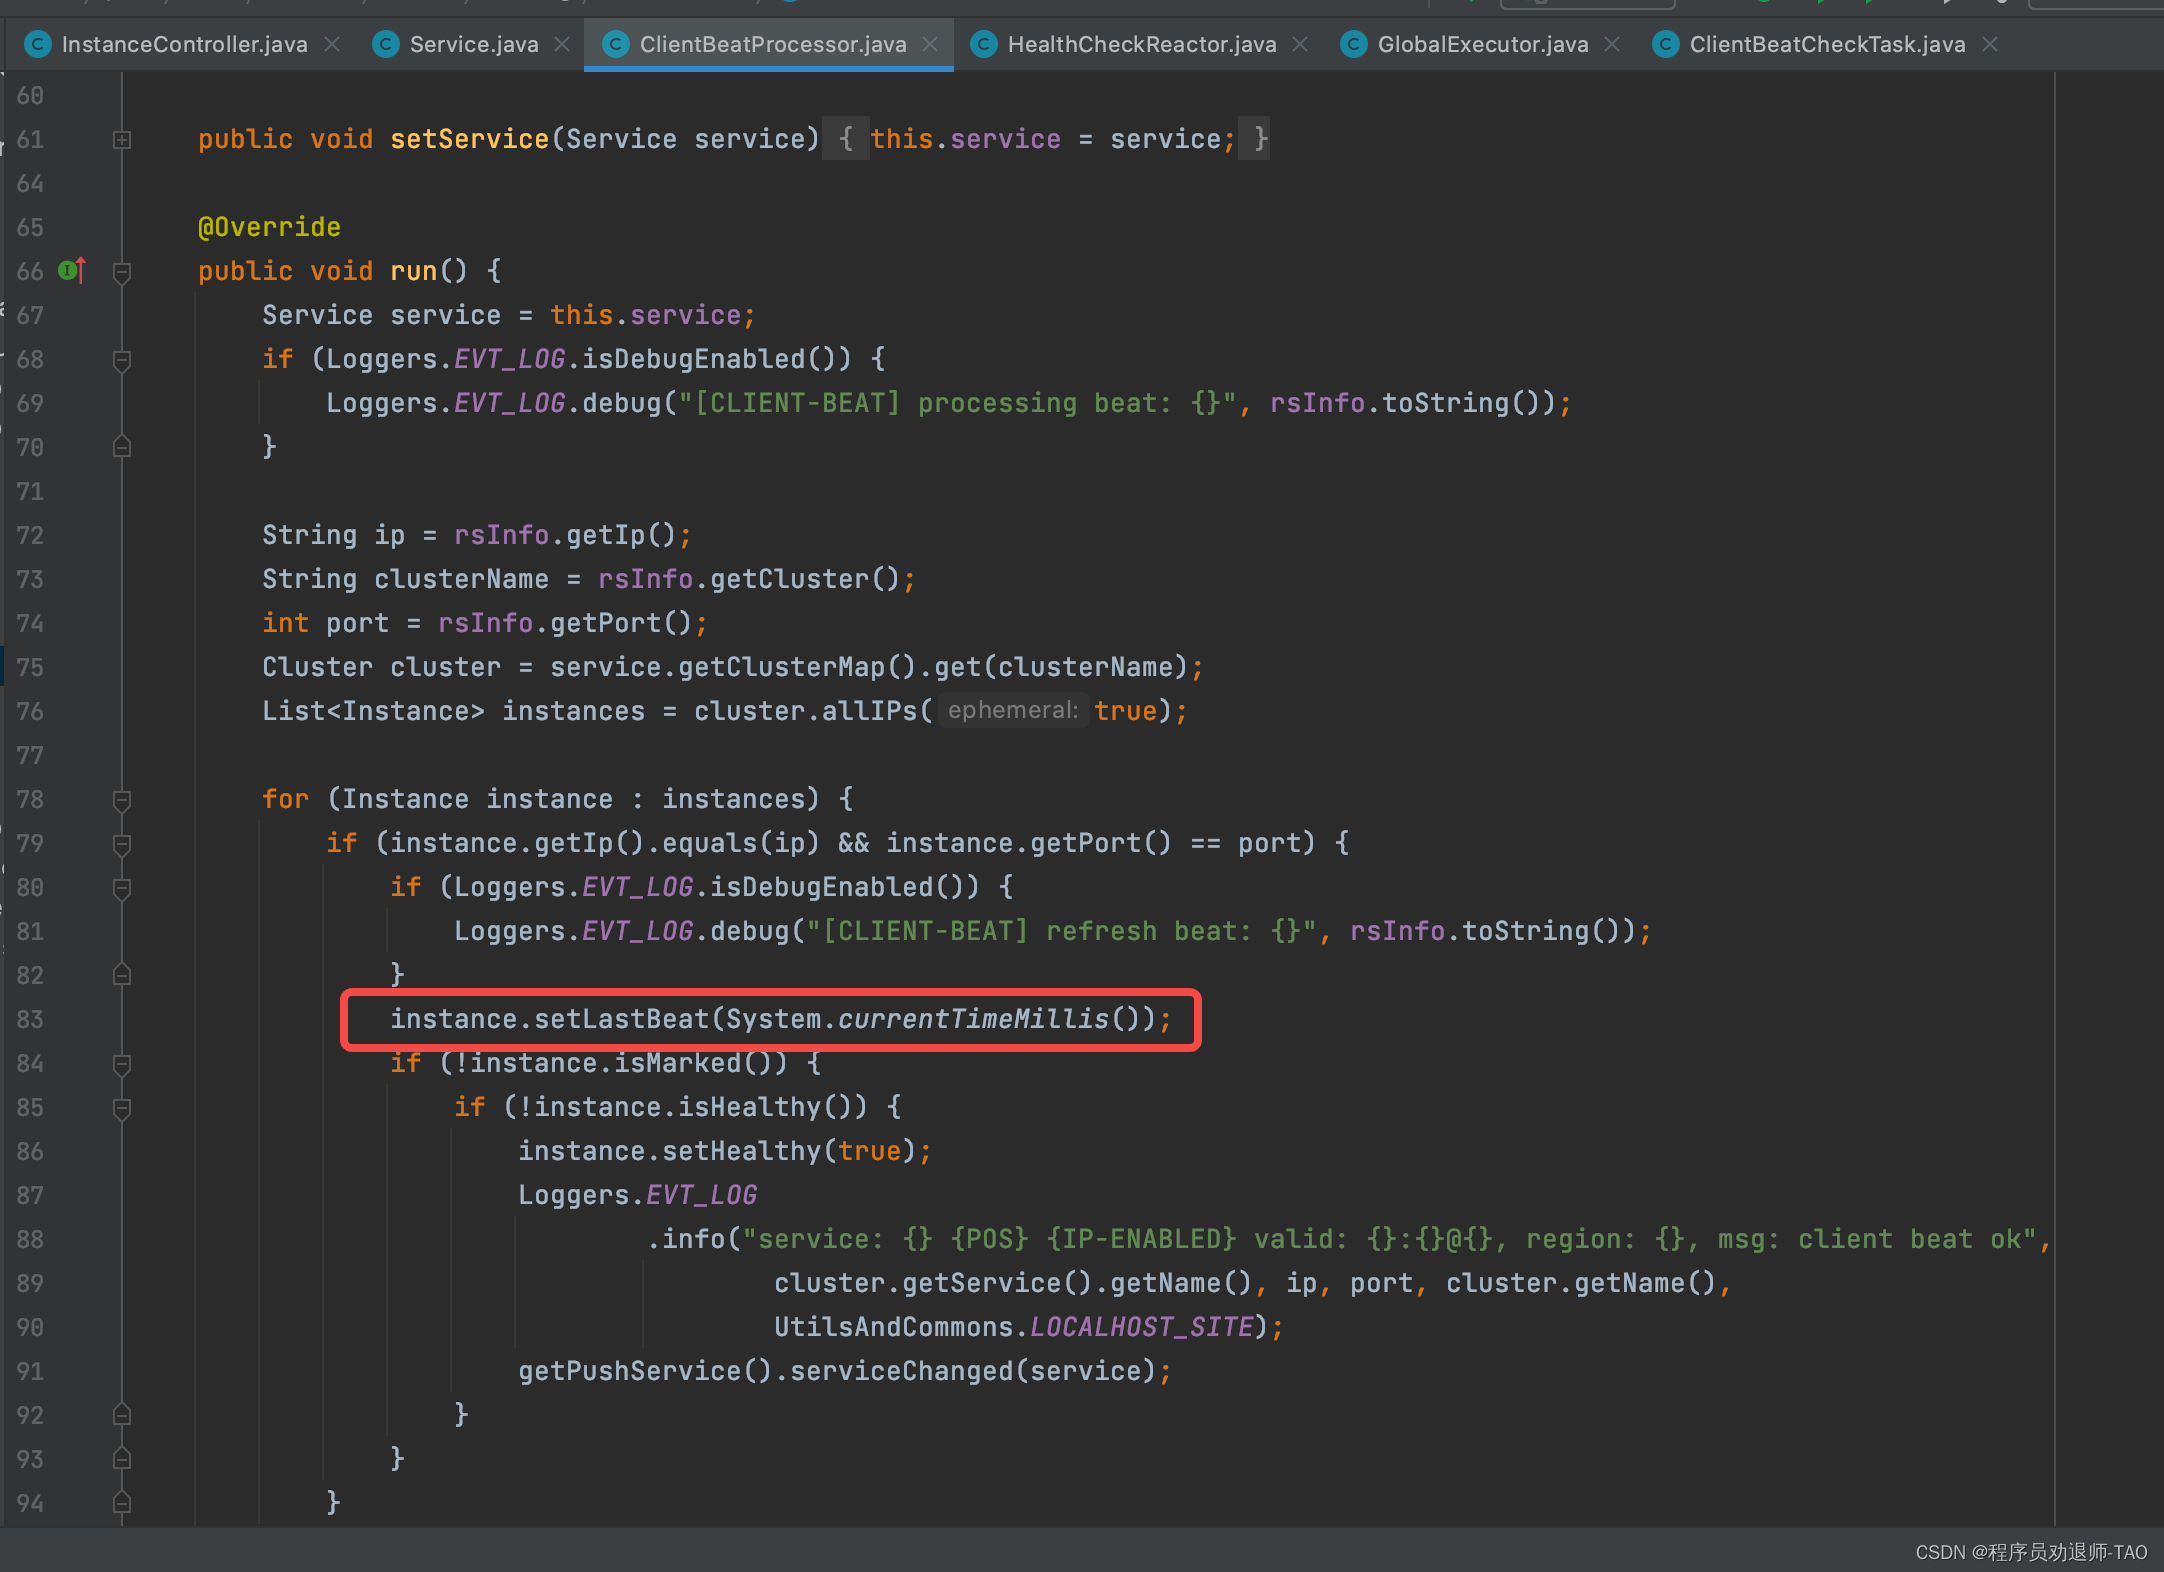
Task: Click line number 60 in the gutter
Action: (30, 95)
